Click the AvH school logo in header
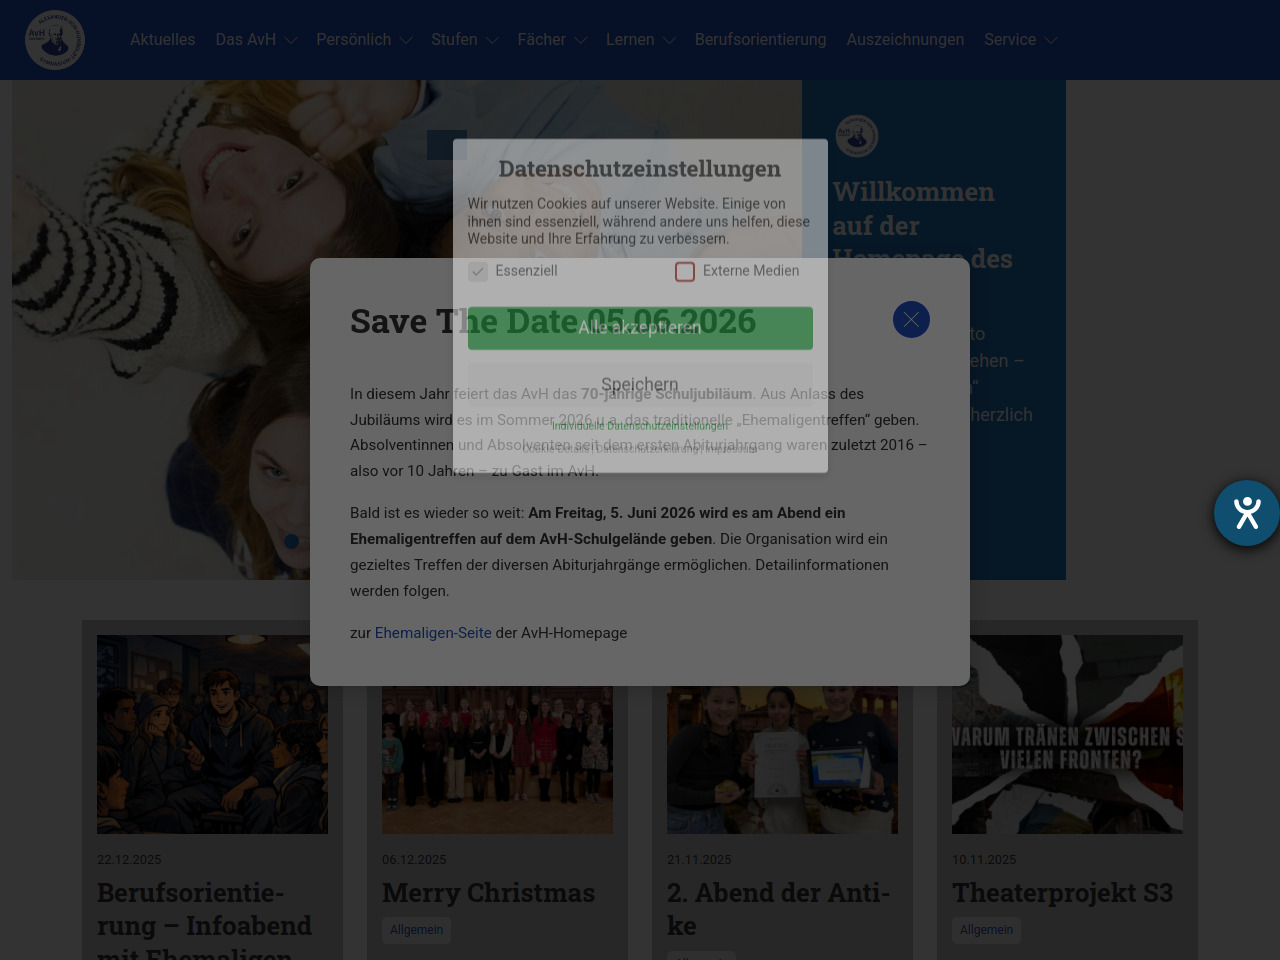Viewport: 1280px width, 960px height. click(x=55, y=40)
